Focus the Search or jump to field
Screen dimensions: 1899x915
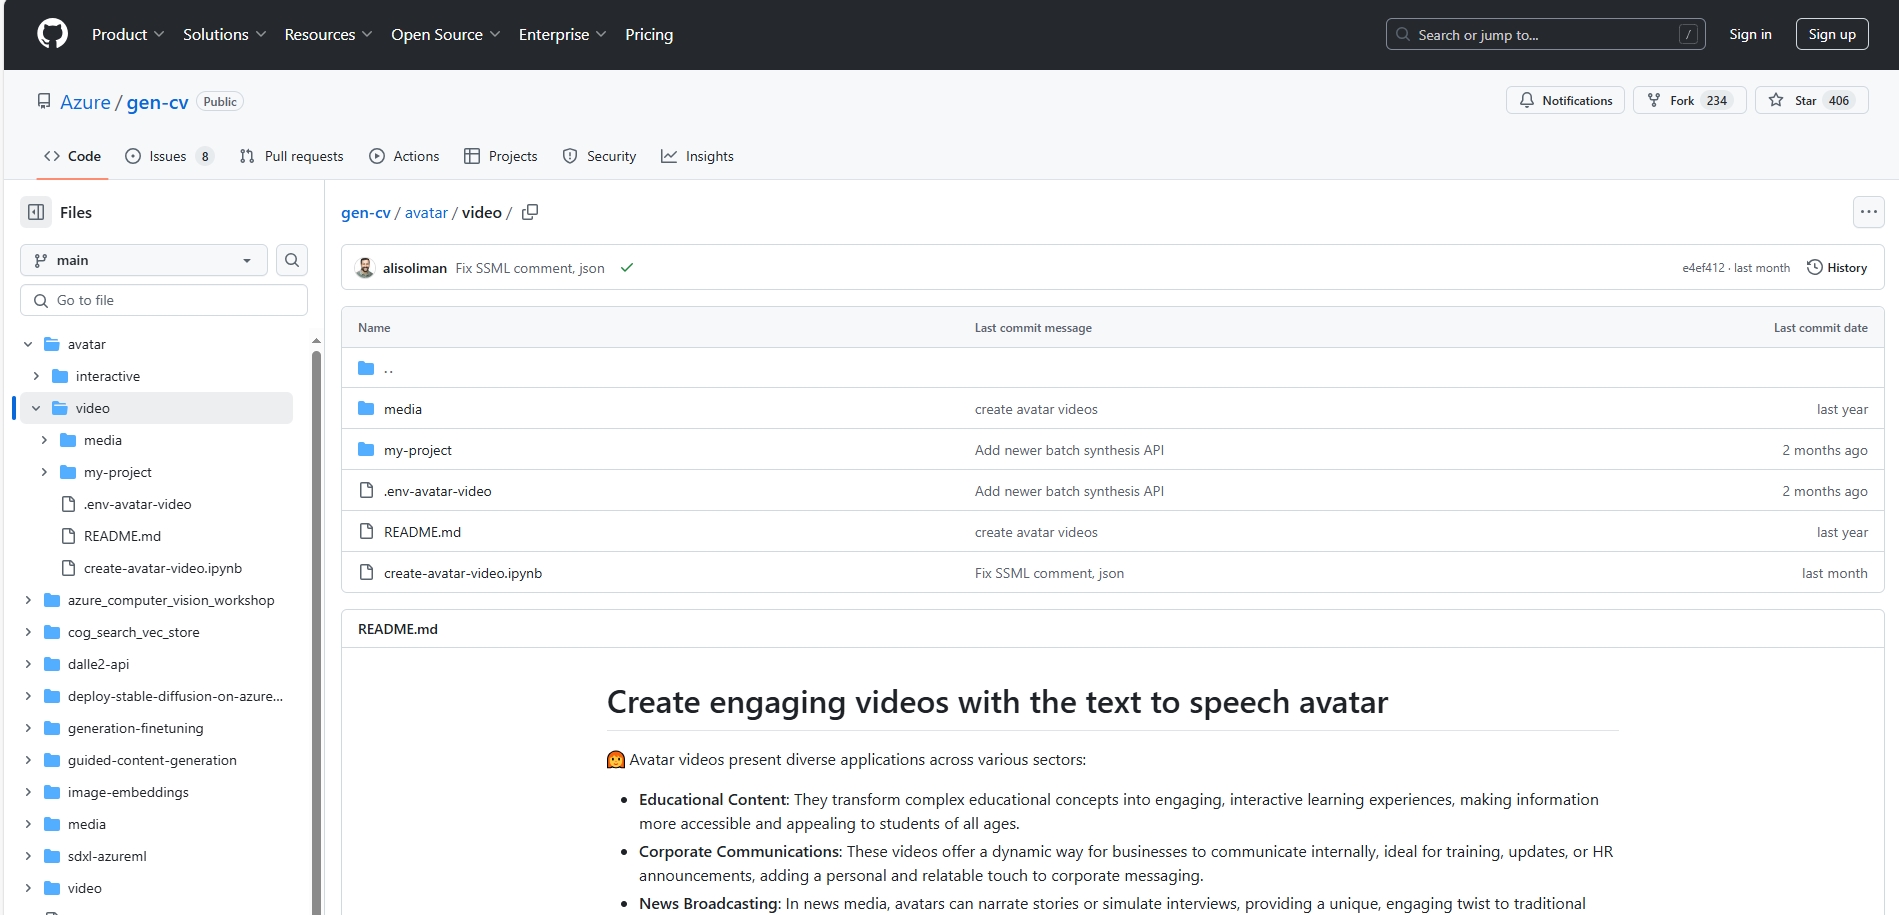coord(1546,34)
